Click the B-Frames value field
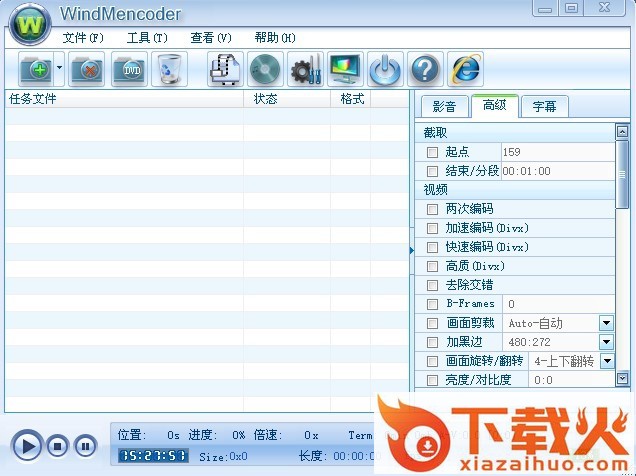Screen dimensions: 636x476 point(559,304)
